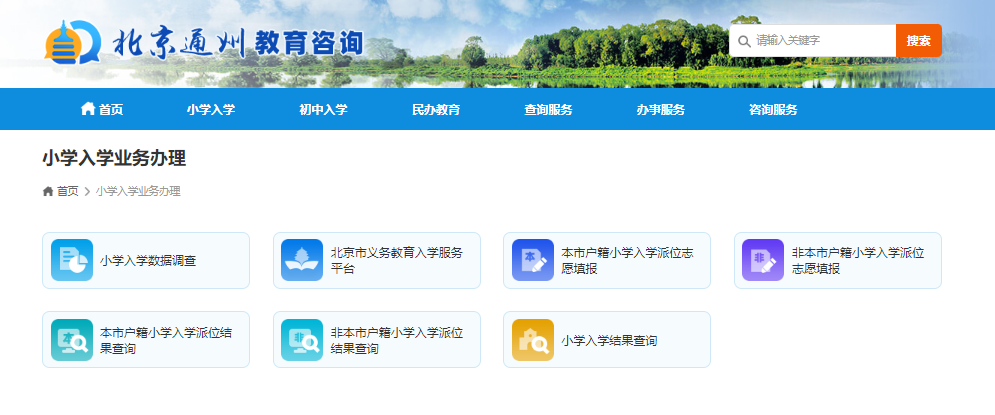This screenshot has height=415, width=995.
Task: Open the 咨询服务 menu
Action: tap(773, 109)
